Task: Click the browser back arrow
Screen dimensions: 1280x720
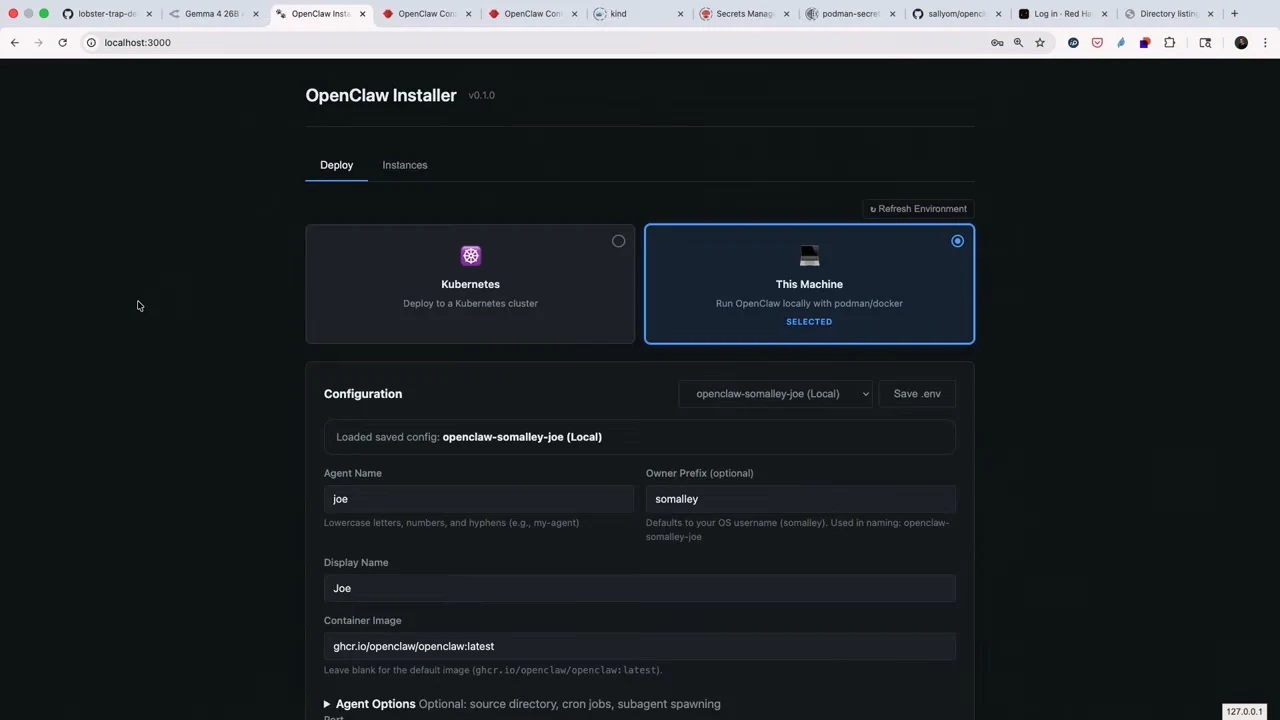Action: point(14,42)
